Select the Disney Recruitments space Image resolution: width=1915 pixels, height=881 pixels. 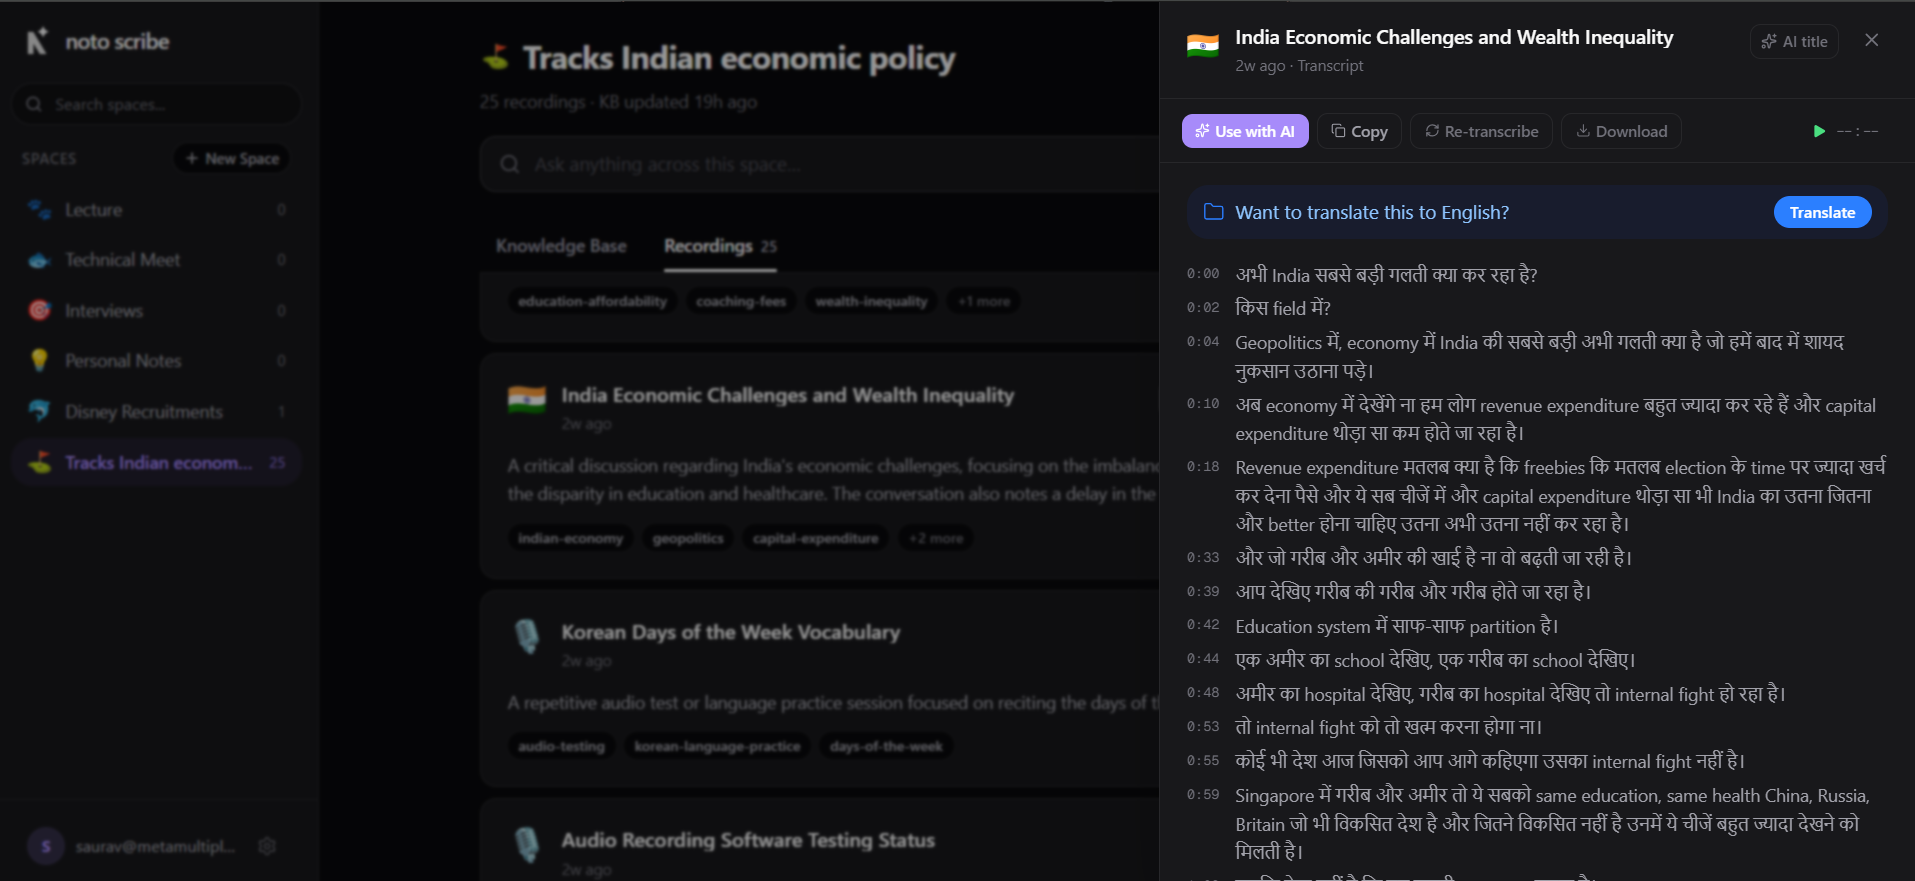156,411
